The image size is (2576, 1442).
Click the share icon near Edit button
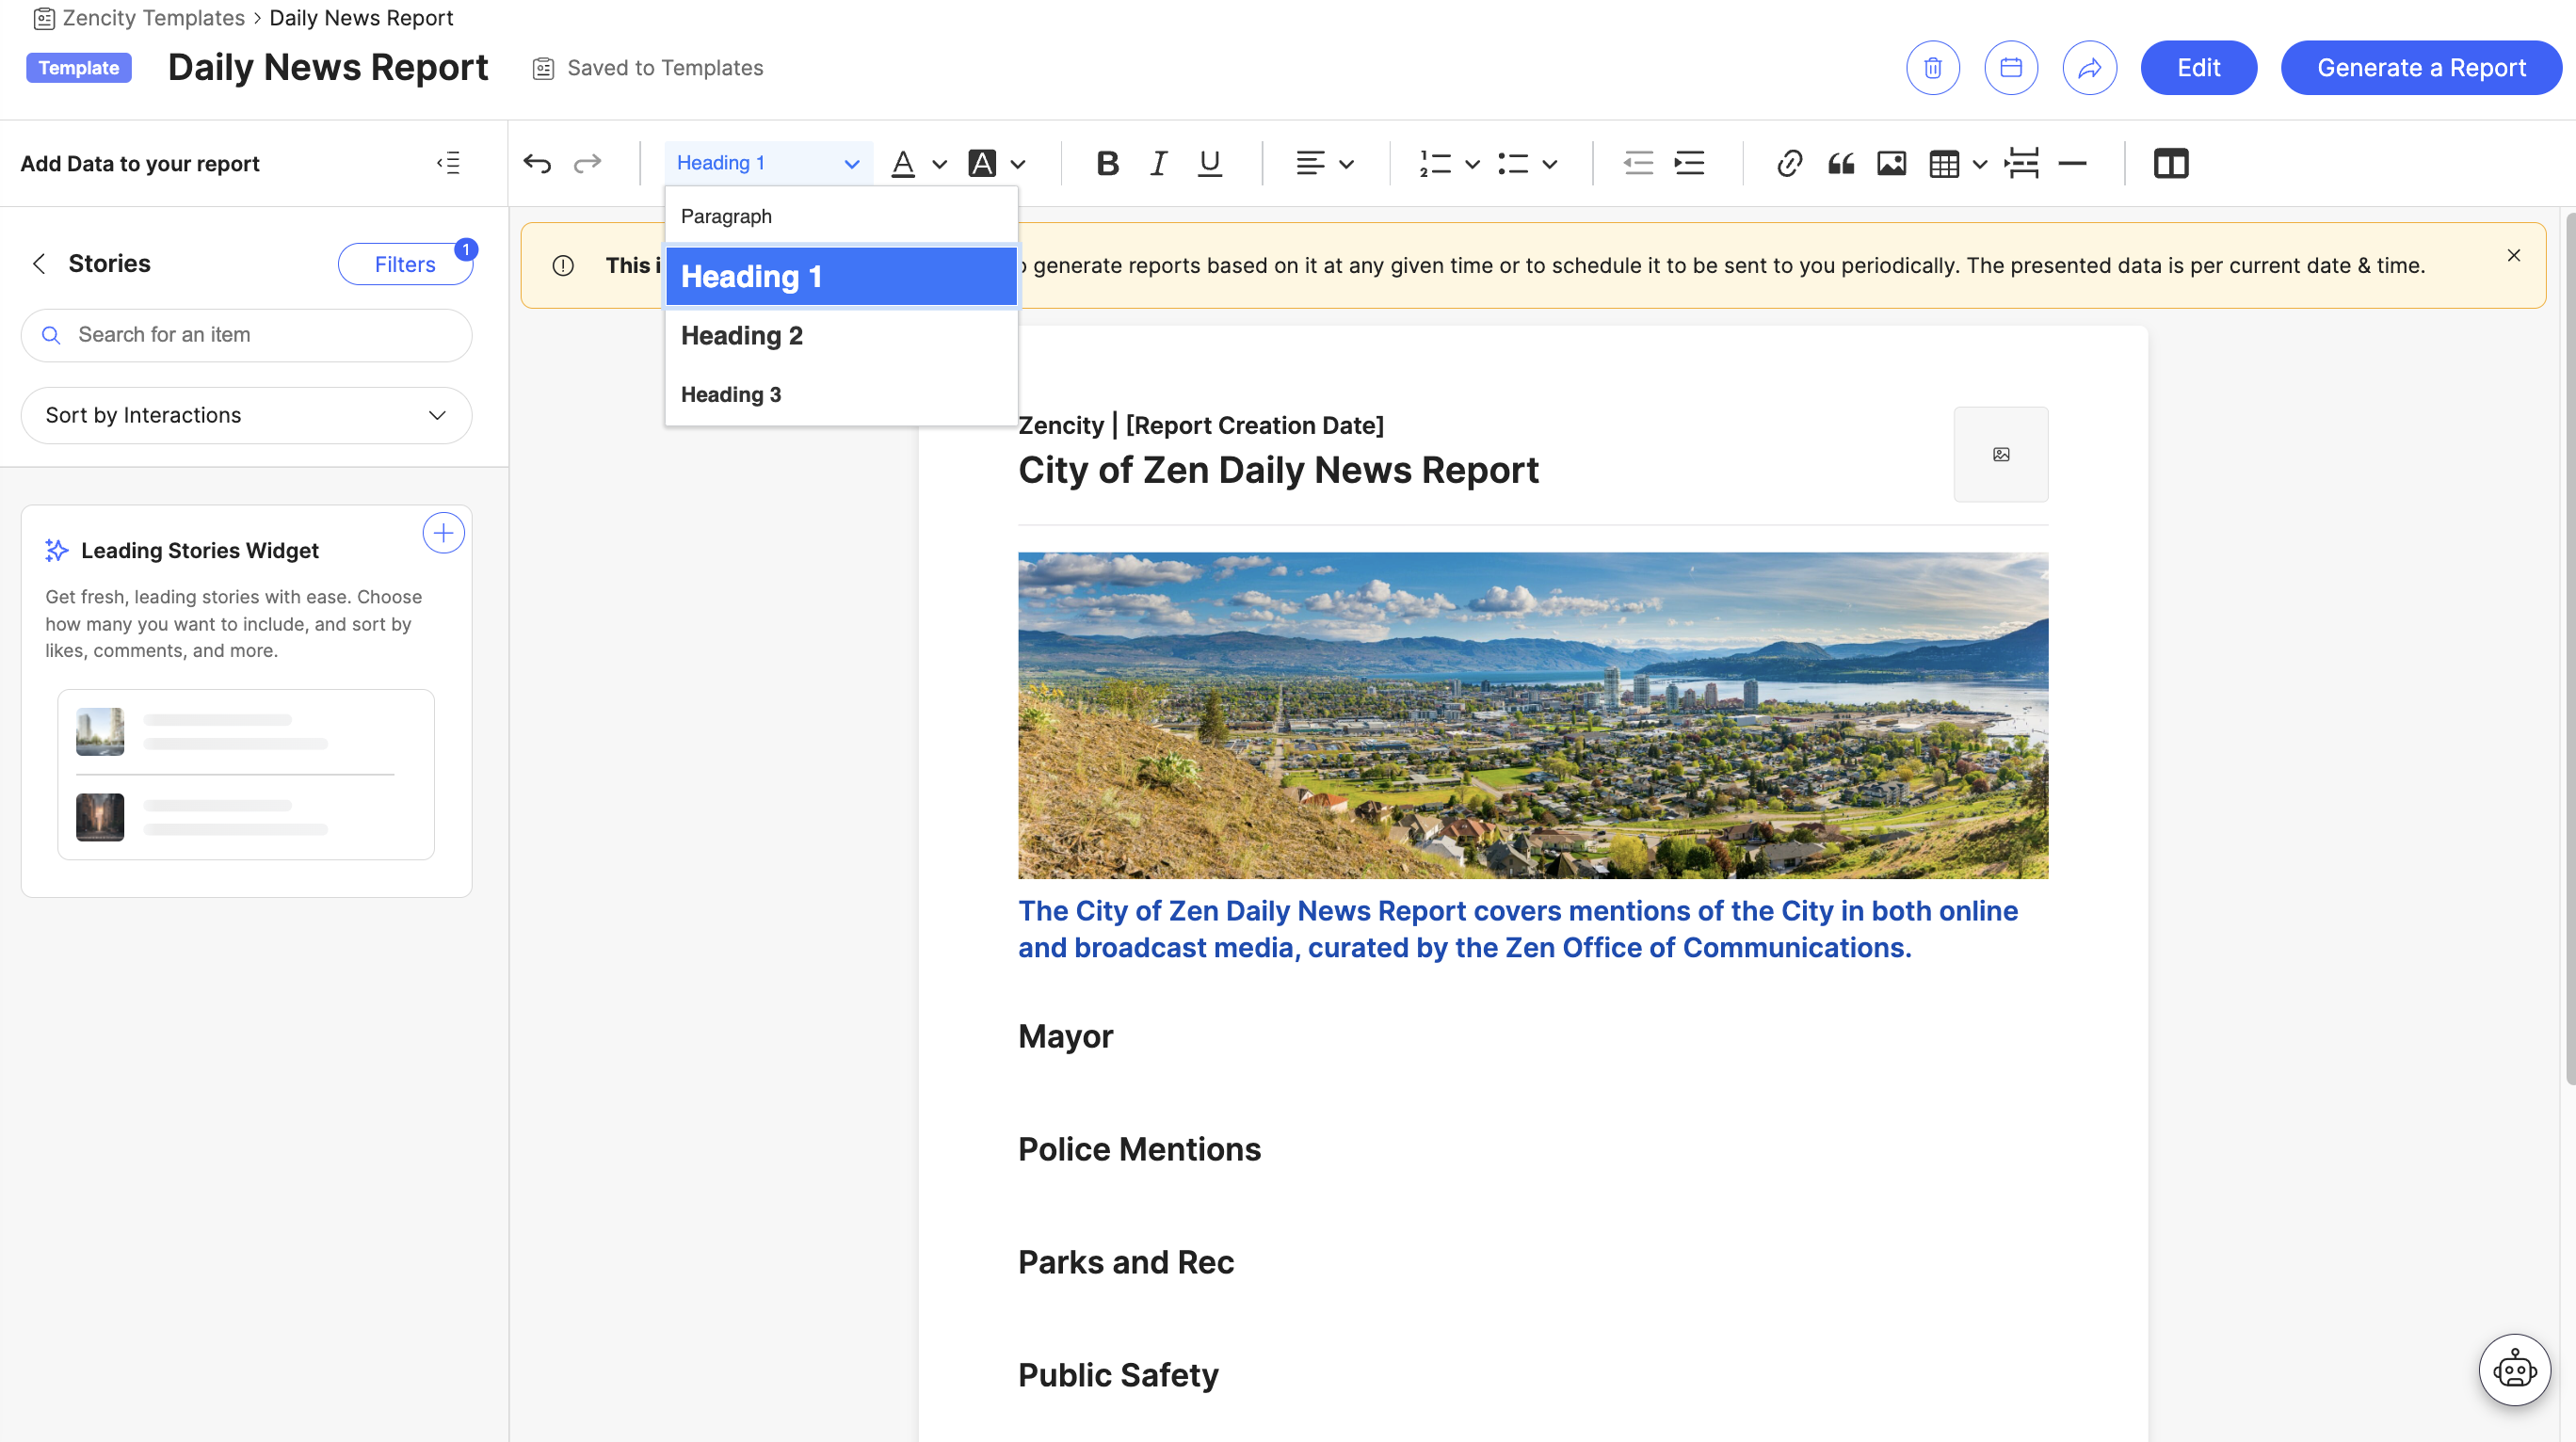pos(2089,67)
